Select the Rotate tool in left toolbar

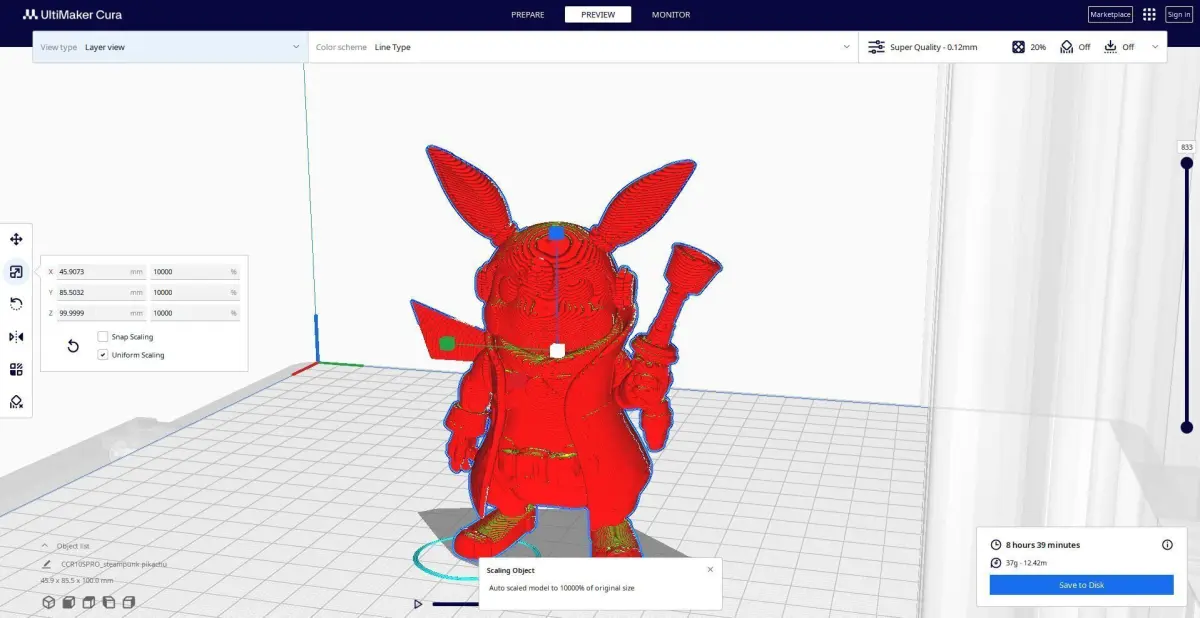click(16, 304)
